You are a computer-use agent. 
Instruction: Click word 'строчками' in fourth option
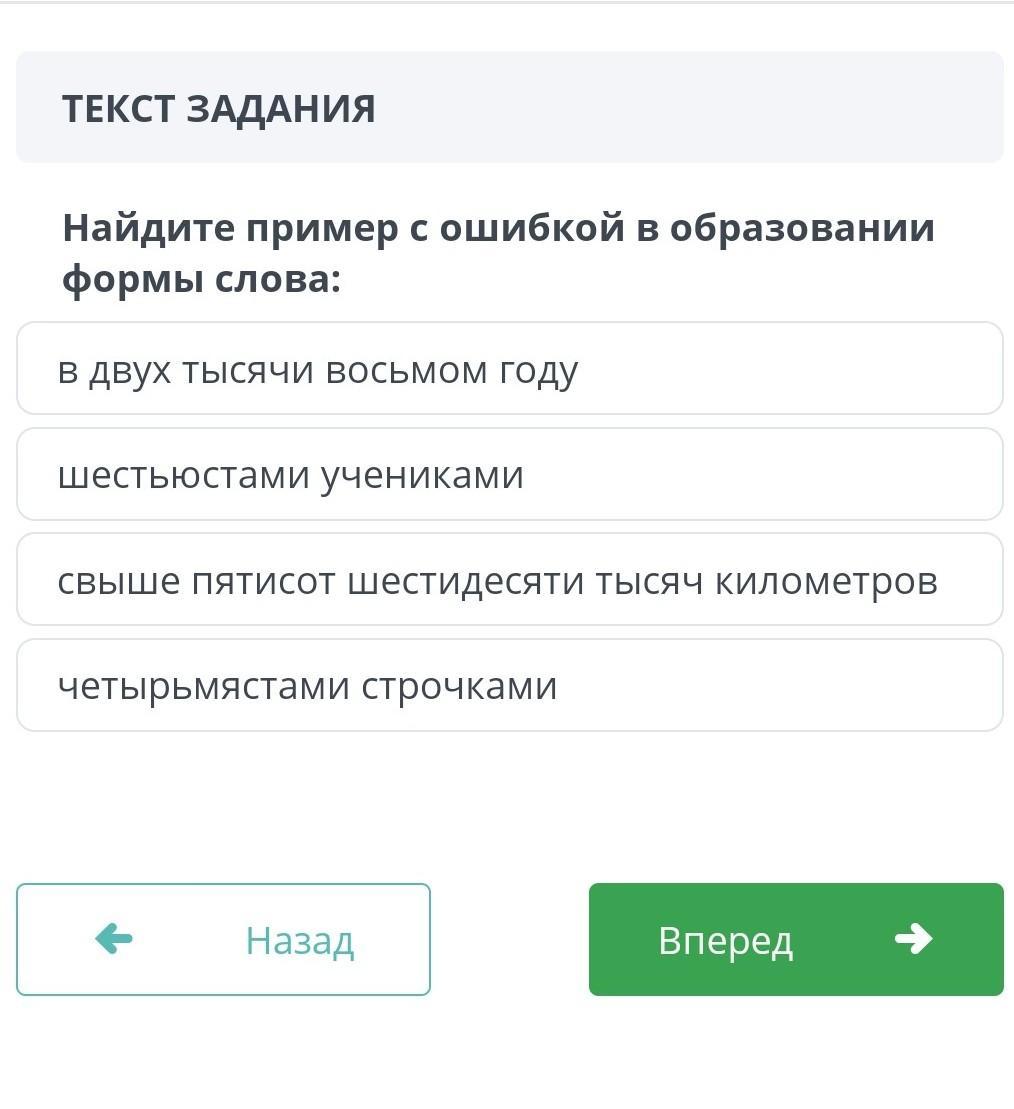point(459,686)
